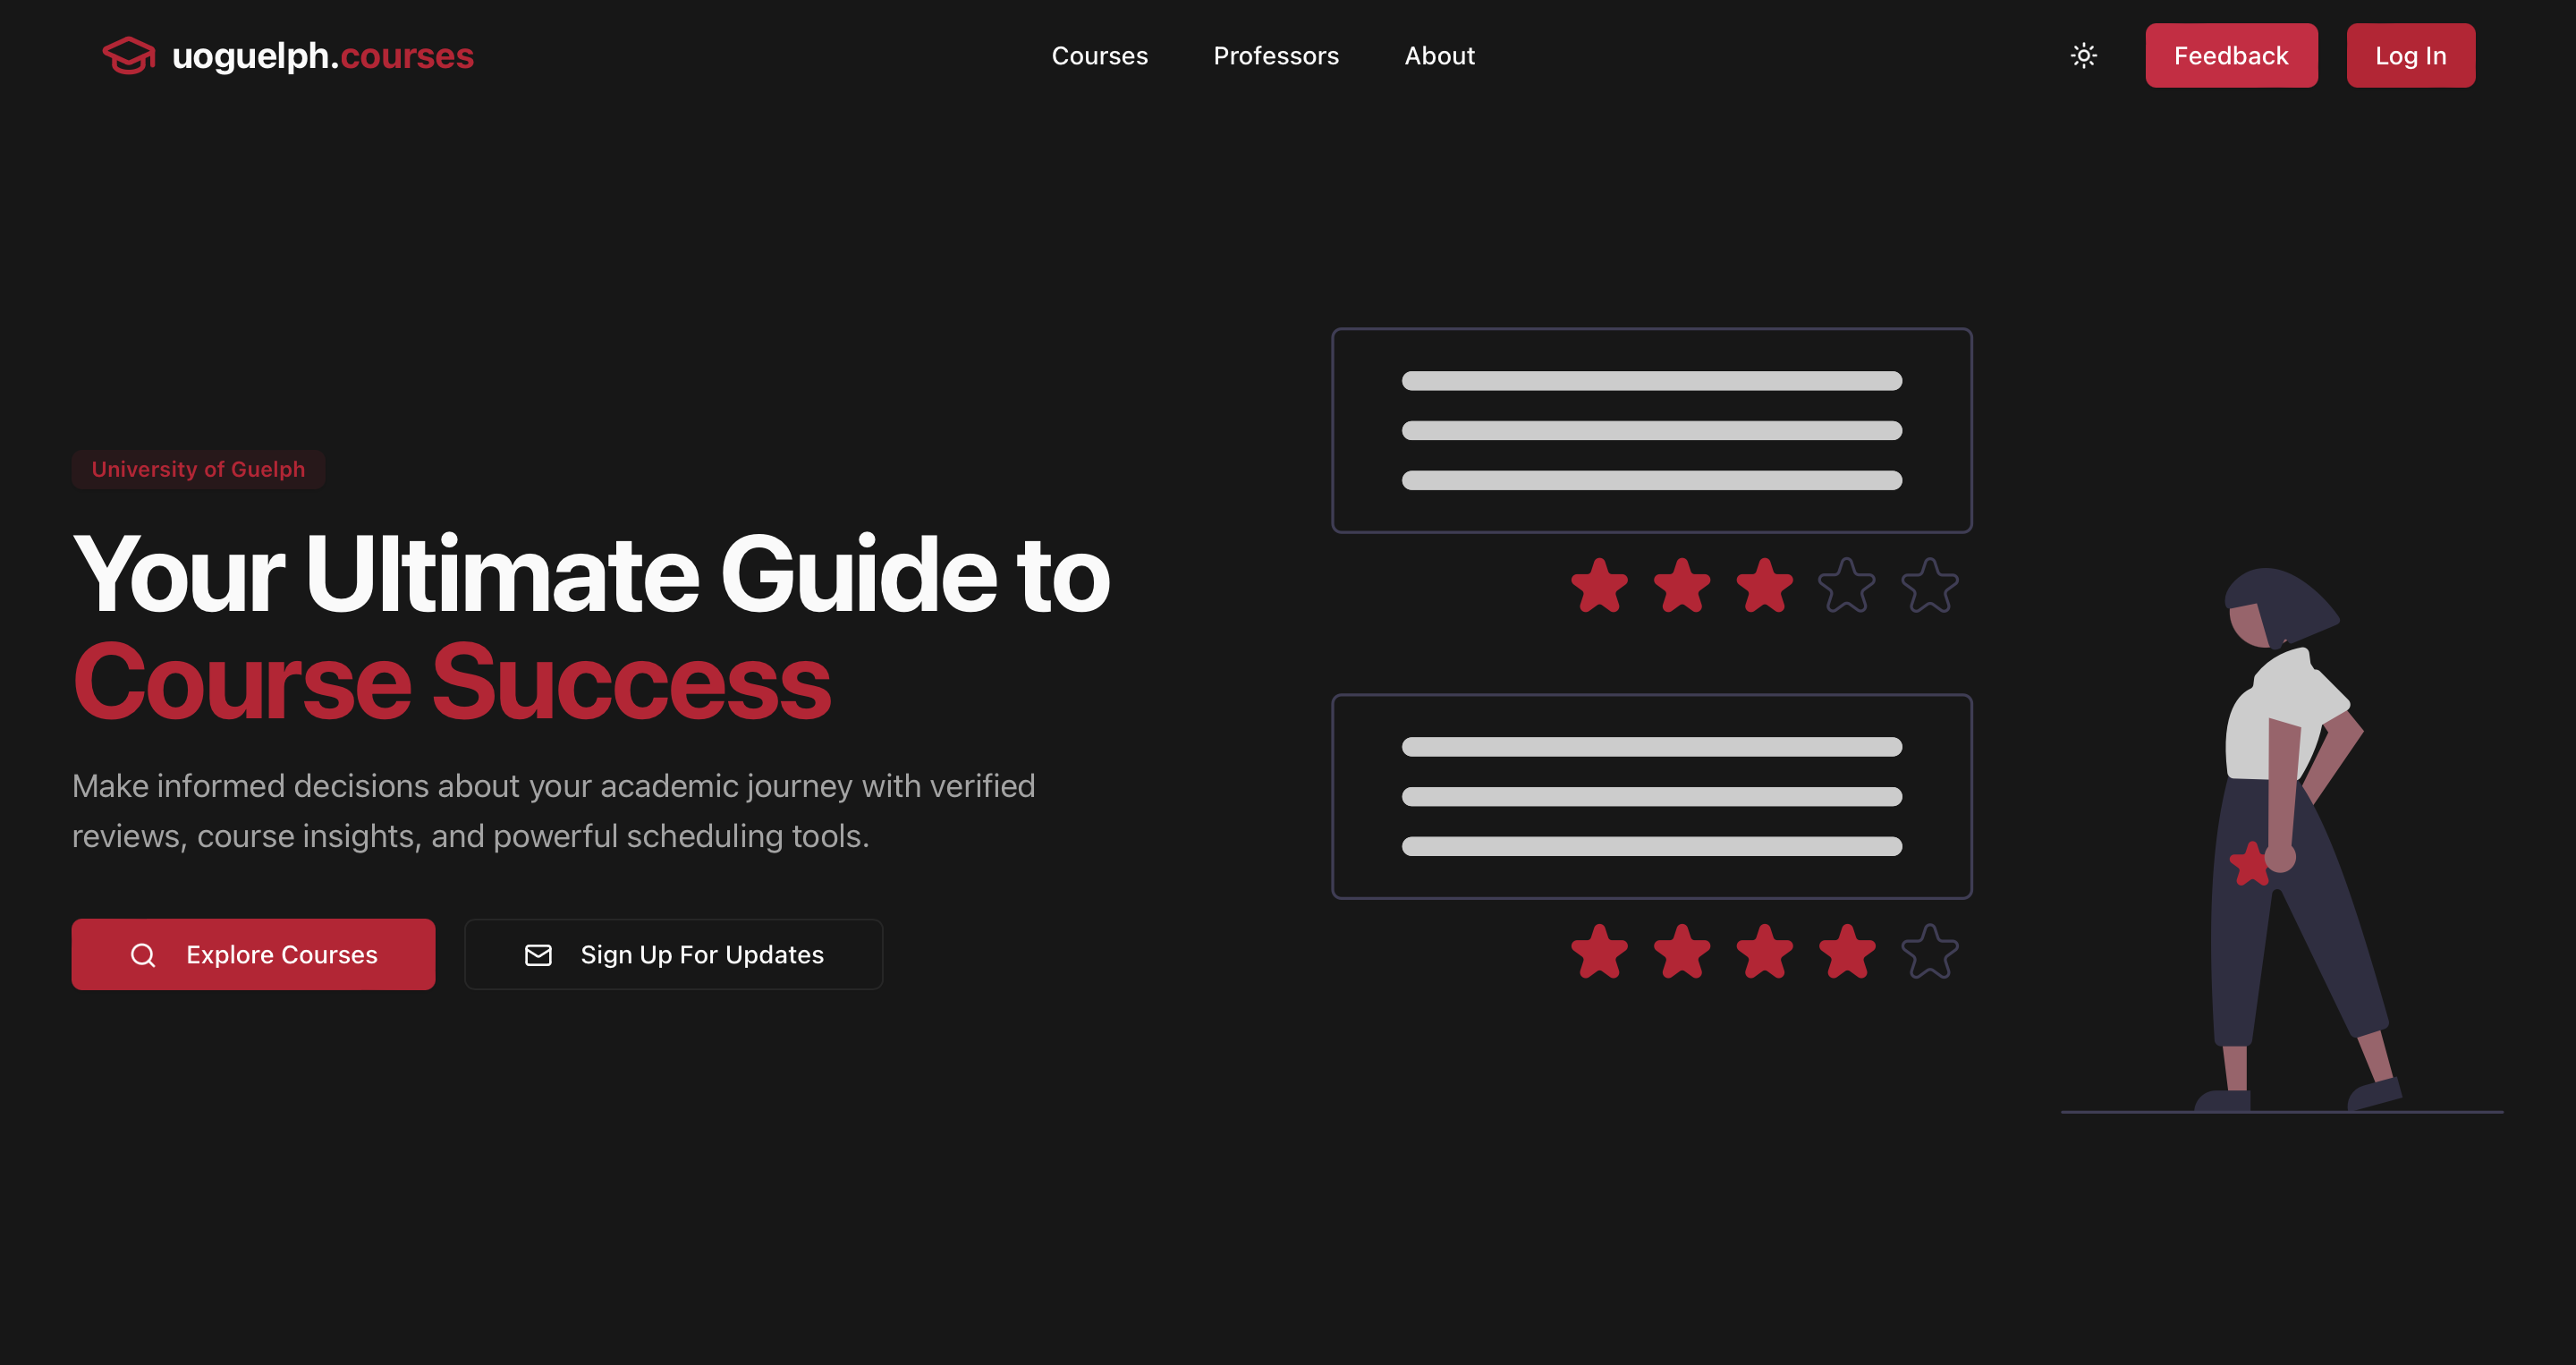Click the Feedback button

tap(2230, 56)
